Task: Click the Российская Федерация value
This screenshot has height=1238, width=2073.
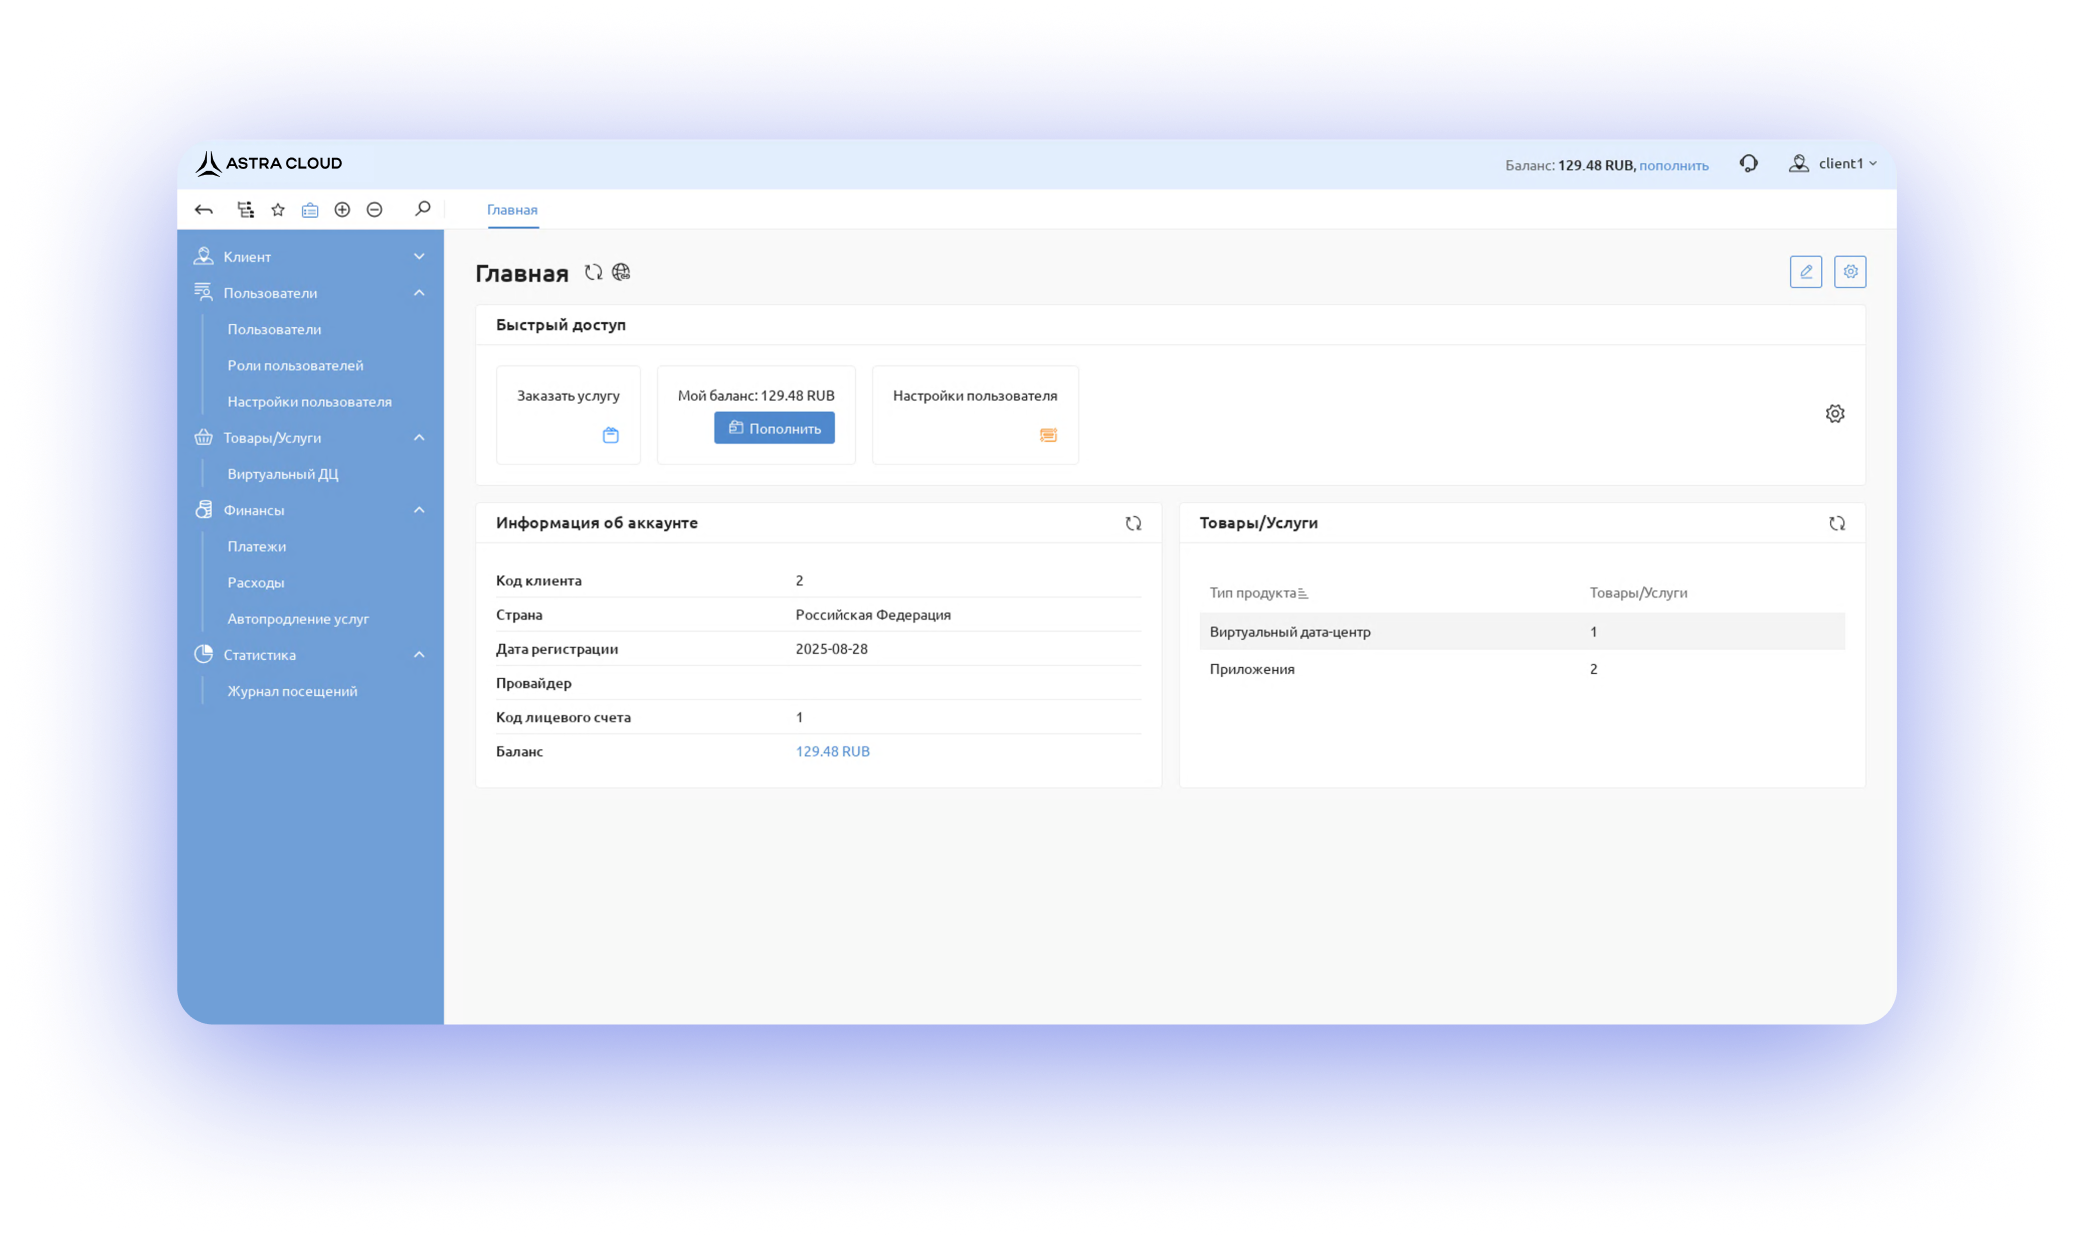Action: (873, 615)
